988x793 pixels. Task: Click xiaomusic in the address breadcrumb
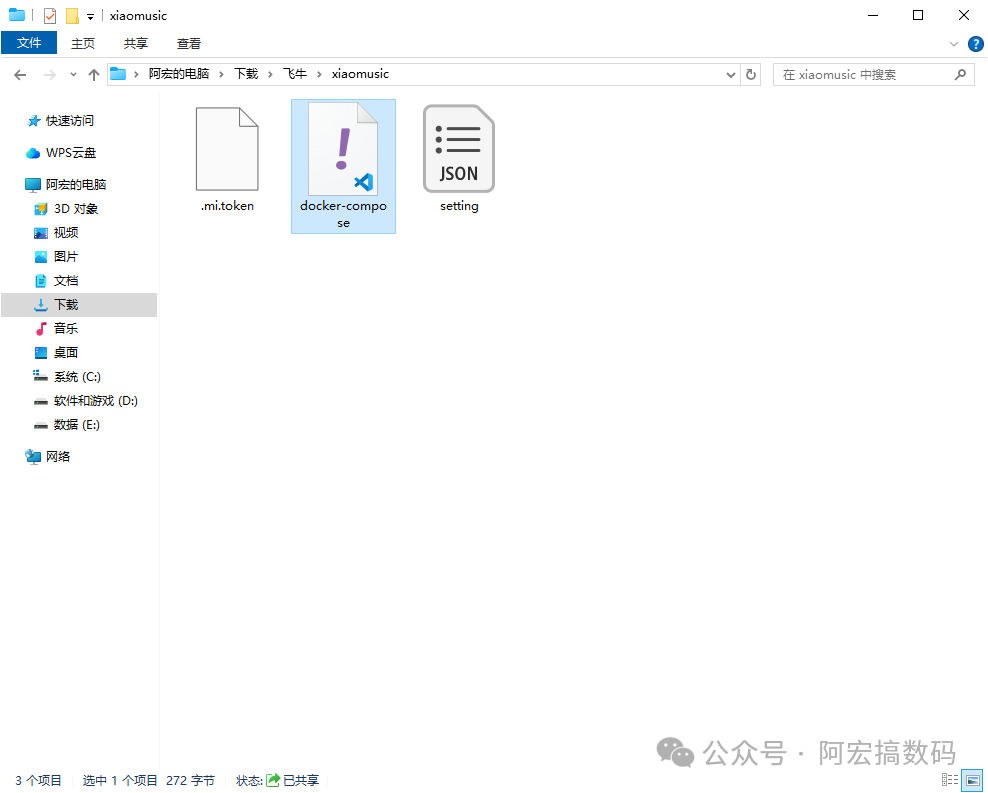click(x=360, y=74)
